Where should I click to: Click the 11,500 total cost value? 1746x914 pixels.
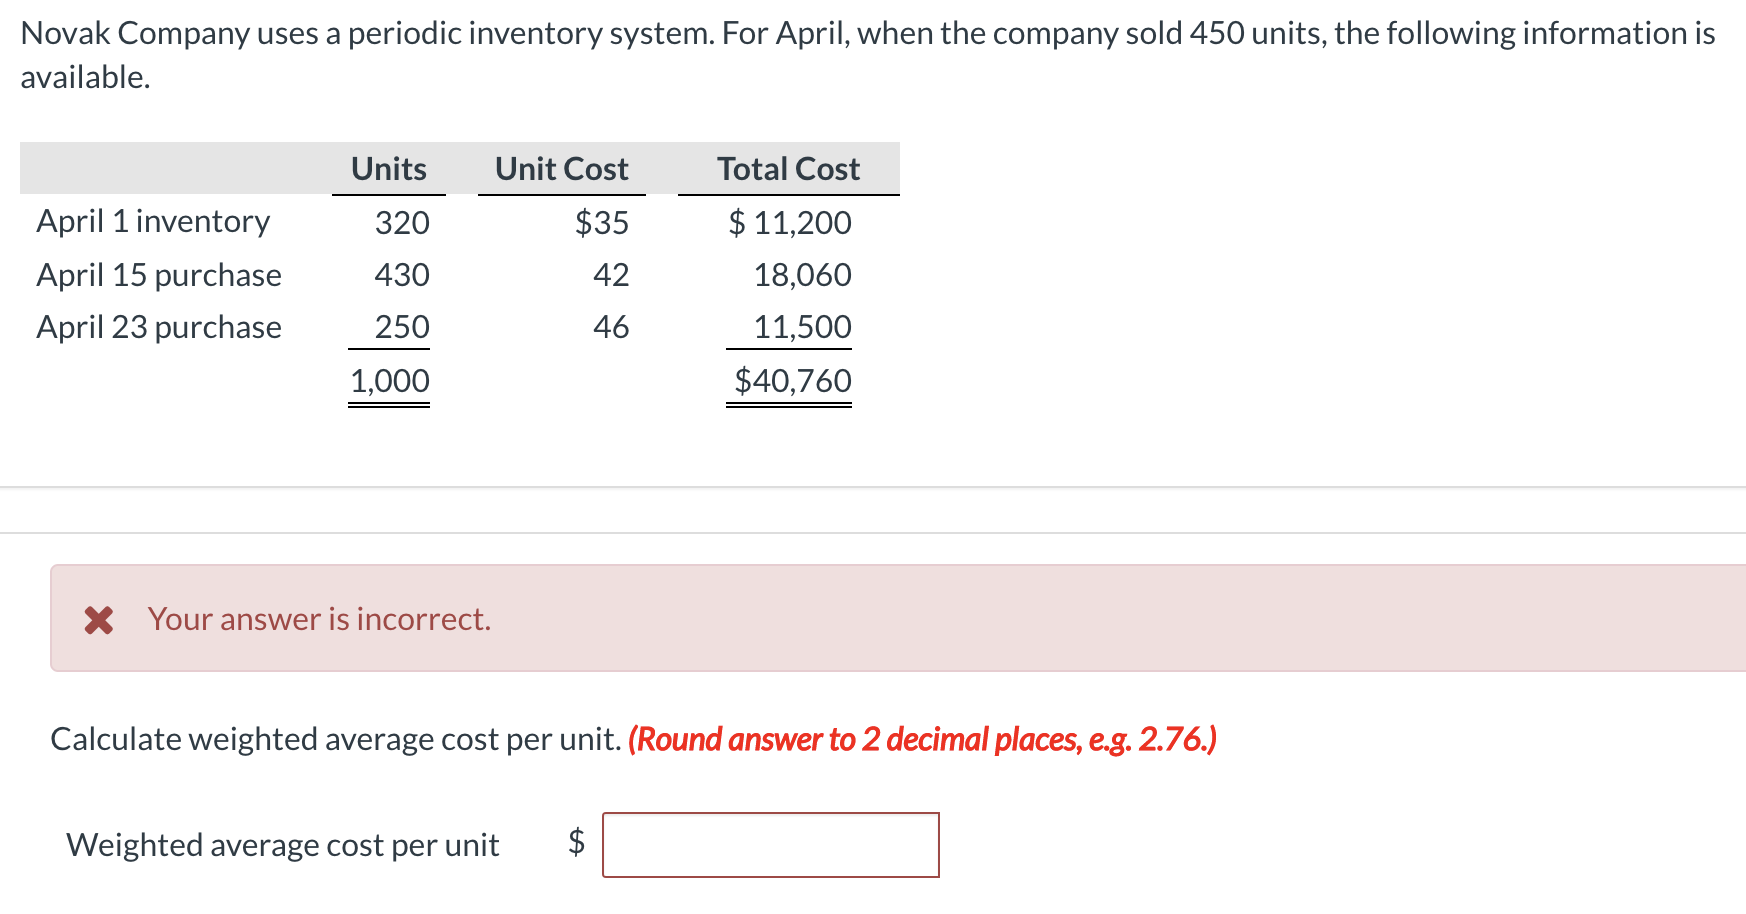802,326
